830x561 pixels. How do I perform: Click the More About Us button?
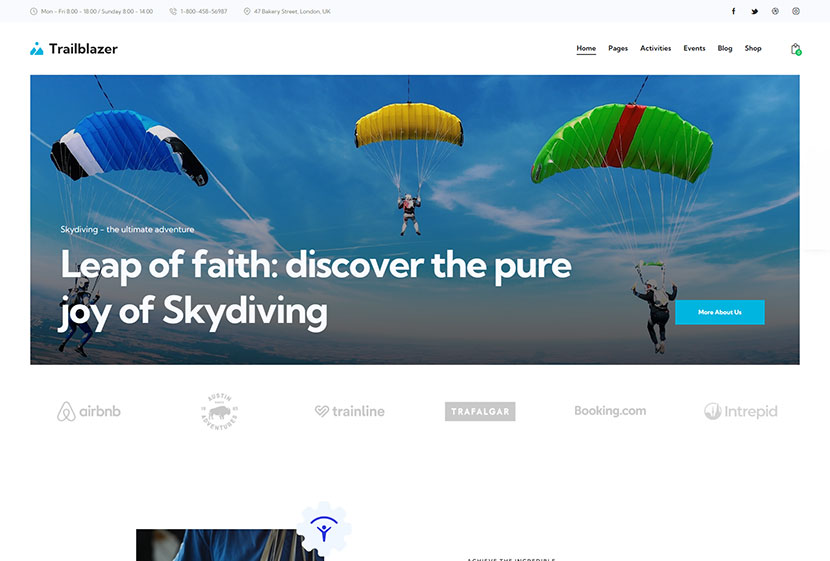click(719, 312)
